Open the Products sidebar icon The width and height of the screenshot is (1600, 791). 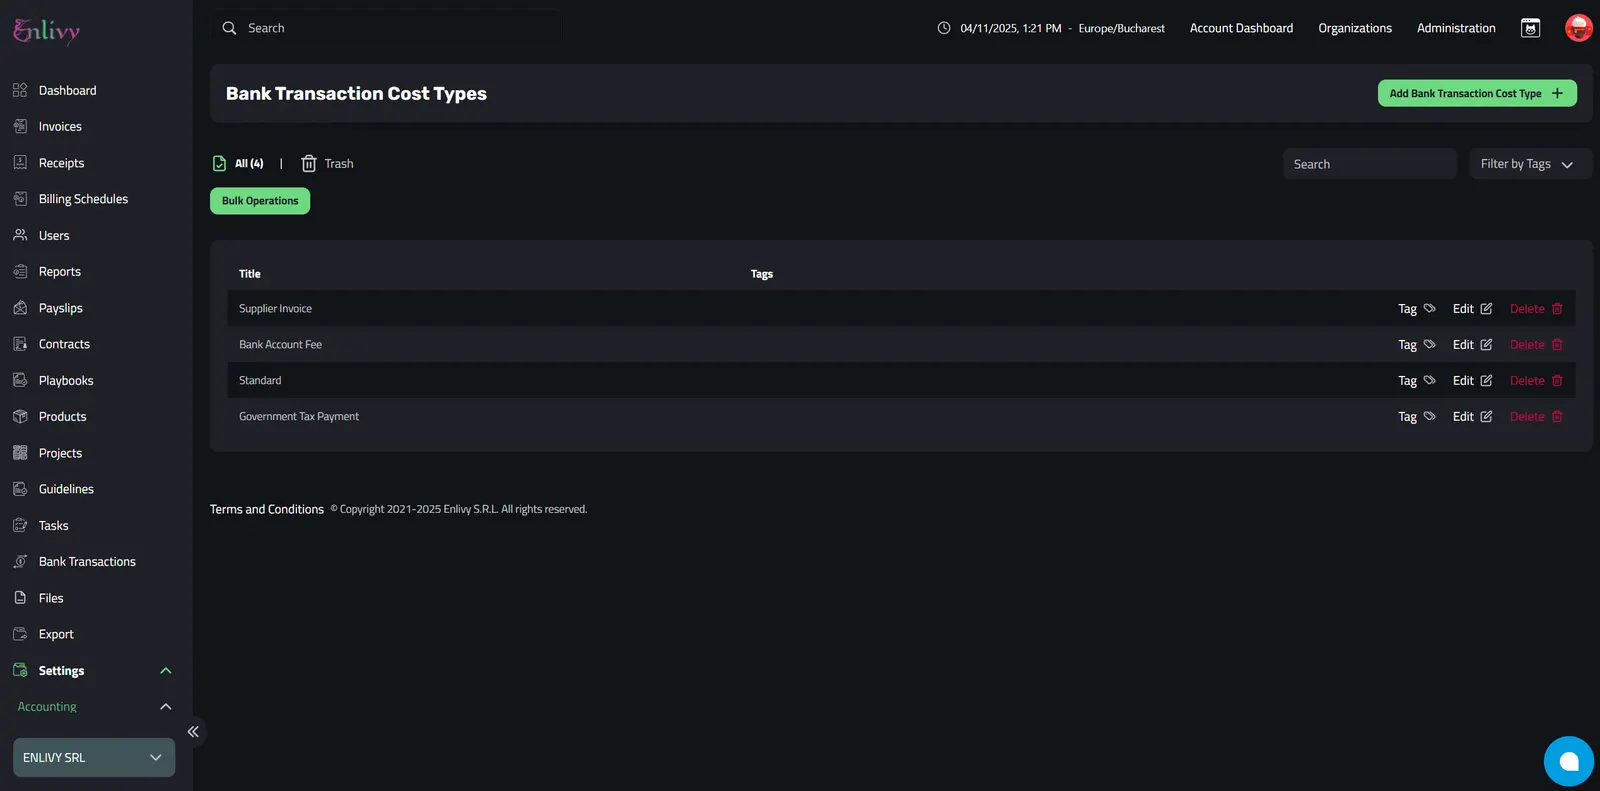20,416
